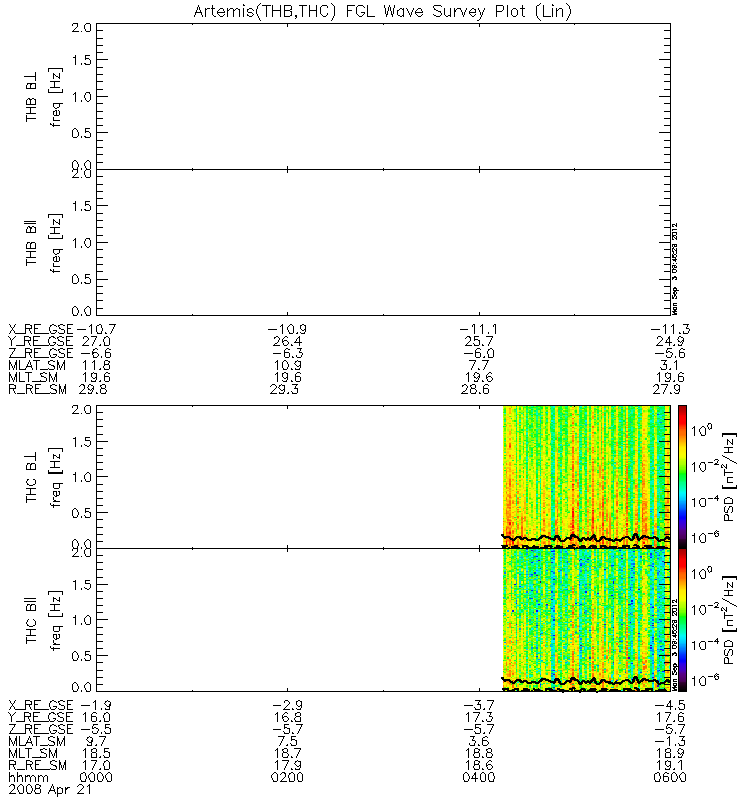Click THC Y_RE_GSE value "16.0"

[x=96, y=717]
